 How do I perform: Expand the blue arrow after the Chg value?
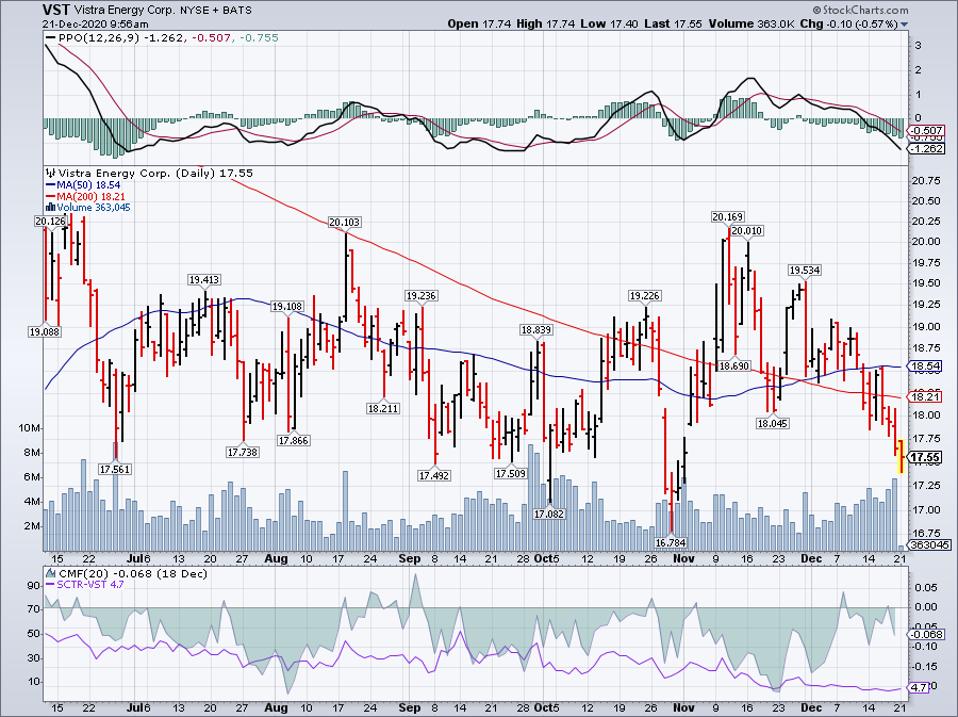[x=904, y=25]
